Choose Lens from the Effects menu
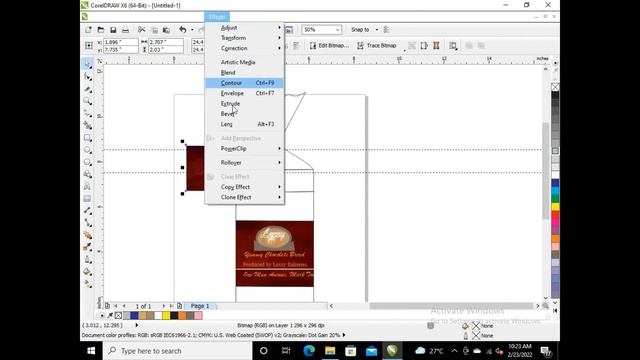 point(244,124)
